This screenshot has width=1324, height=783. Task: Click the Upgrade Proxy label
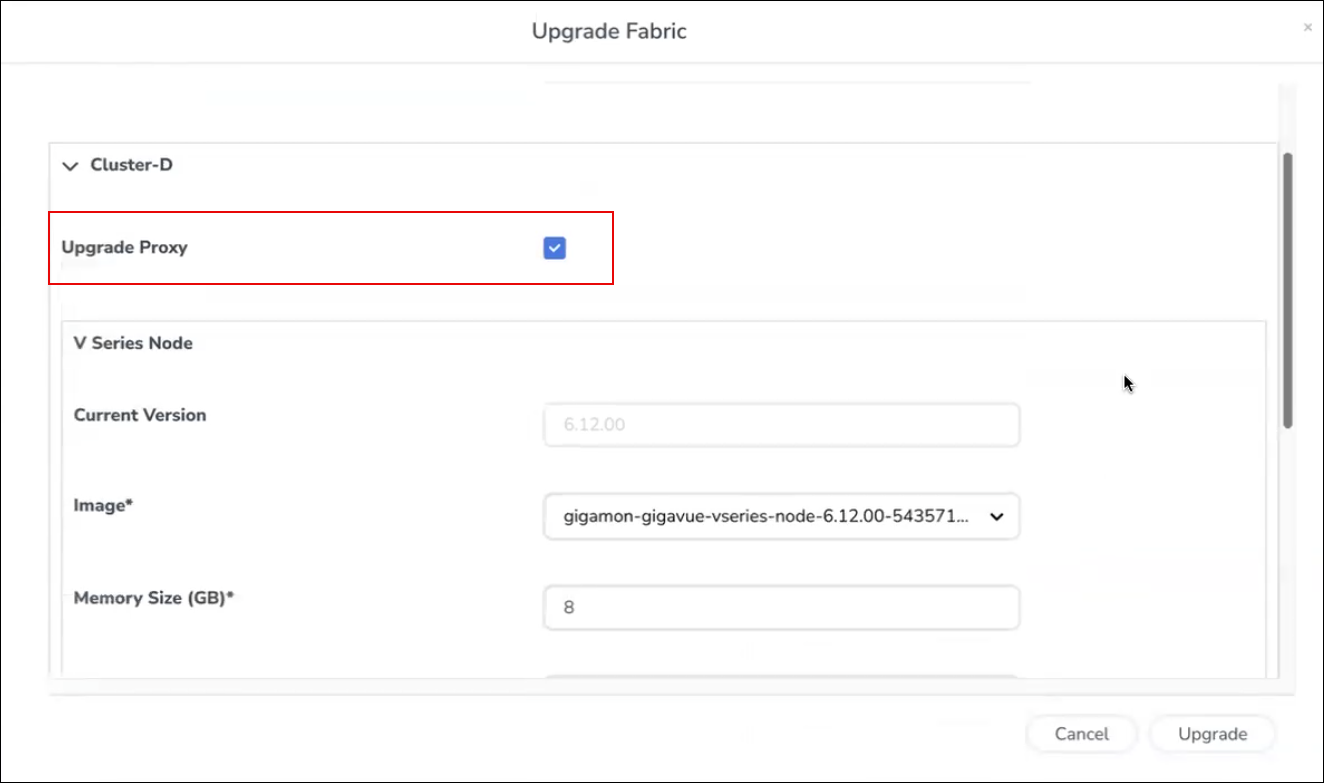(124, 247)
